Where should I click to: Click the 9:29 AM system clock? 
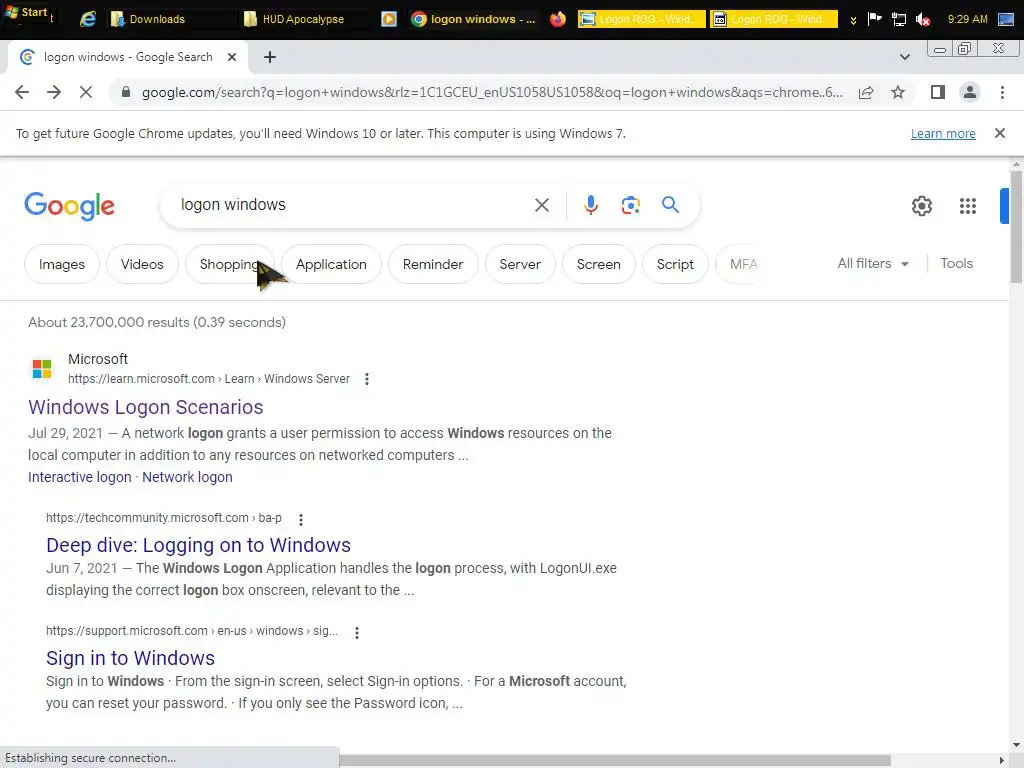(967, 19)
